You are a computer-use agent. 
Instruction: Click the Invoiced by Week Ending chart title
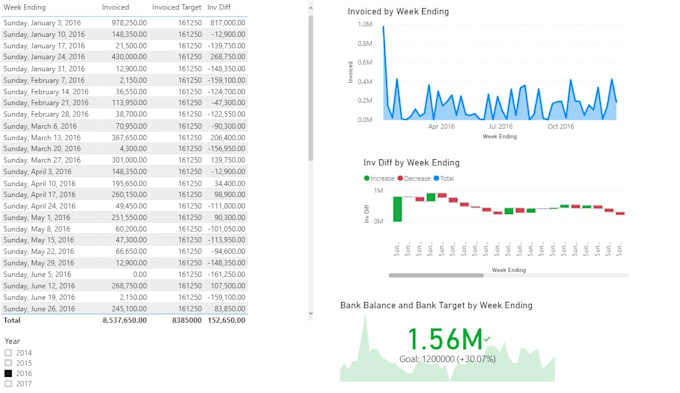pyautogui.click(x=398, y=12)
